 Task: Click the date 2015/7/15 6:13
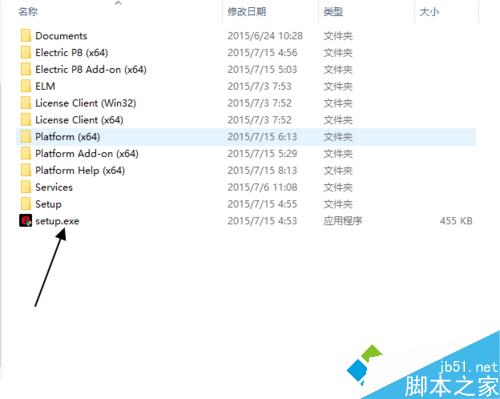tap(262, 137)
